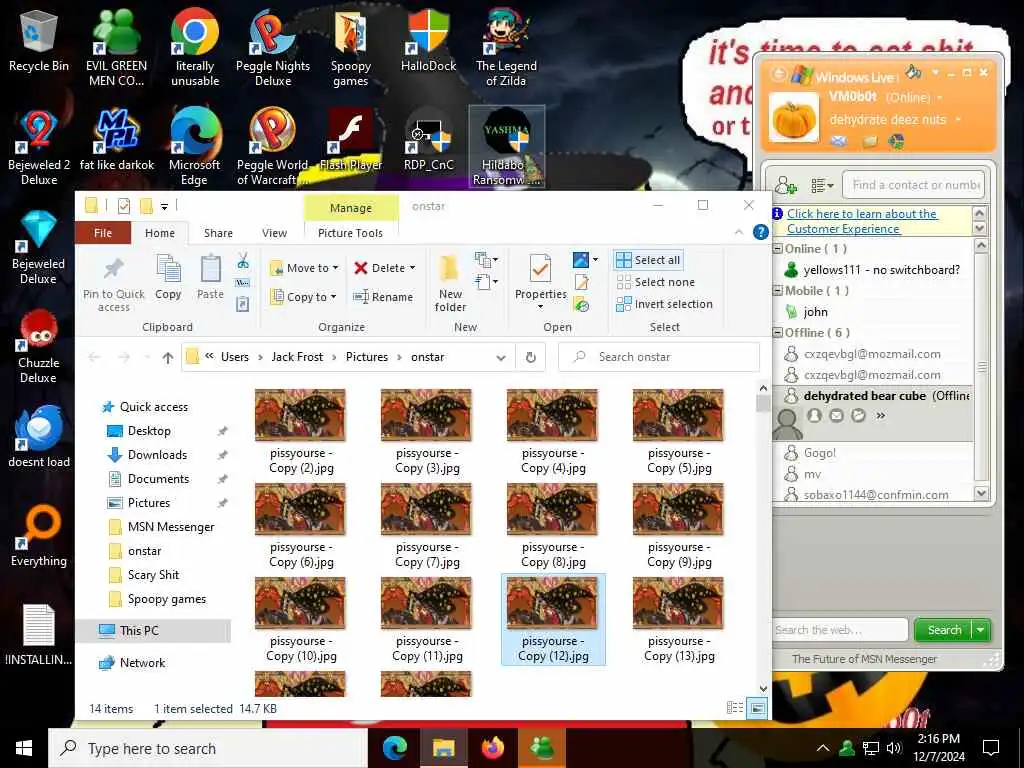Screen dimensions: 1024x768
Task: Open the File tab
Action: 103,232
